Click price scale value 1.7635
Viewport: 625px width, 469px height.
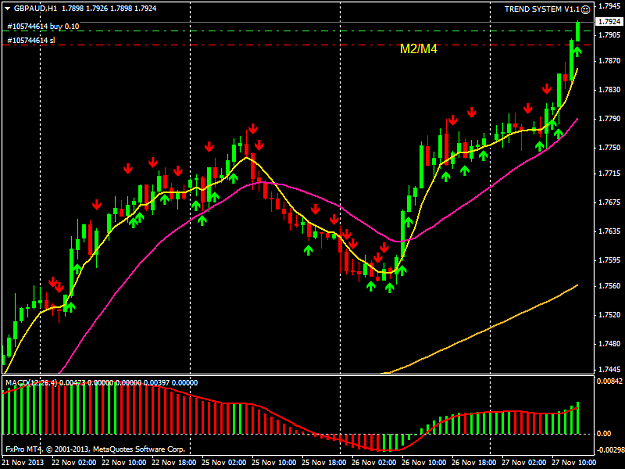click(609, 231)
